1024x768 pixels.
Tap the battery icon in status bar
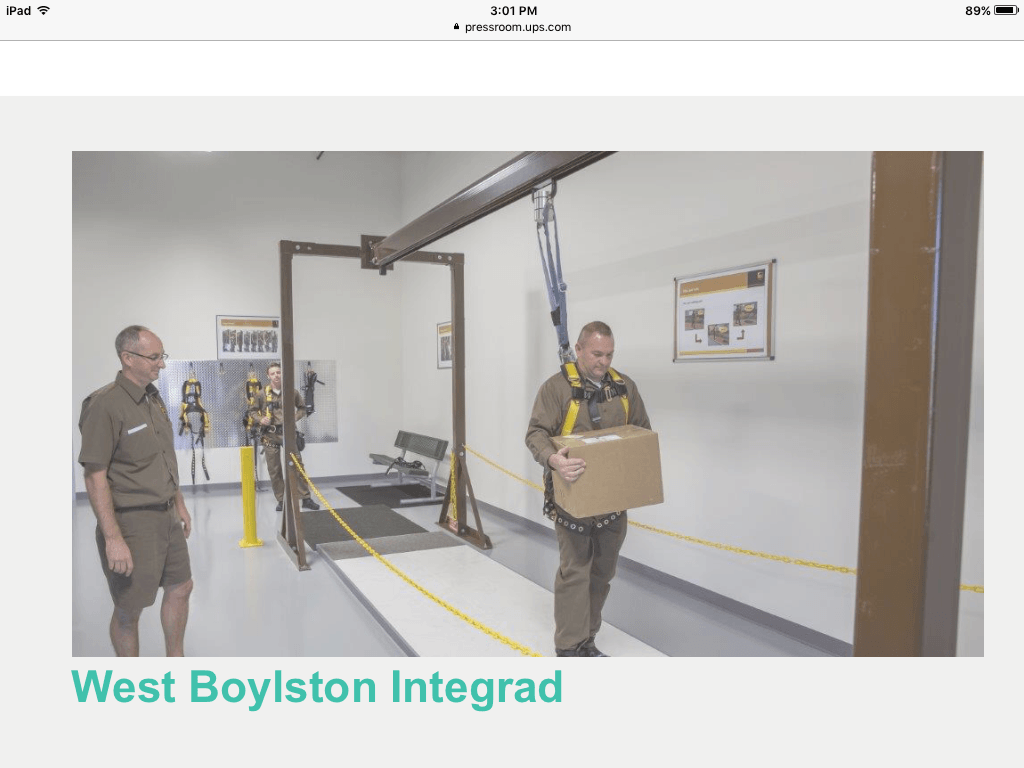(x=1006, y=10)
